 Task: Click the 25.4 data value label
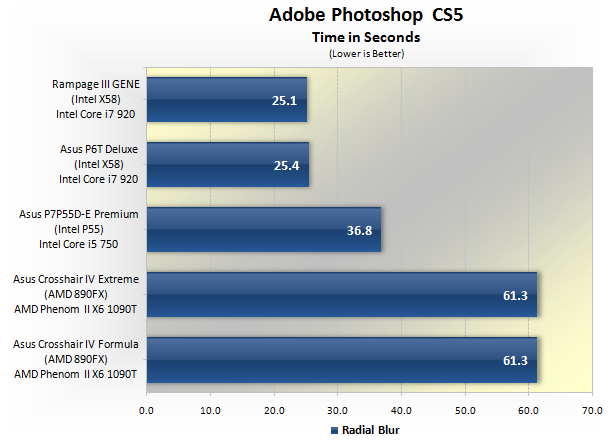point(287,165)
